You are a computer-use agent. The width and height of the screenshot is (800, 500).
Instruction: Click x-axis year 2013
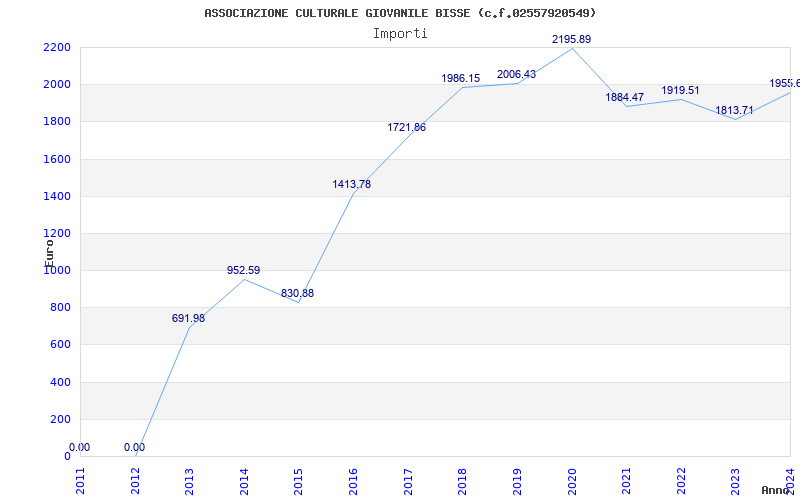coord(190,481)
